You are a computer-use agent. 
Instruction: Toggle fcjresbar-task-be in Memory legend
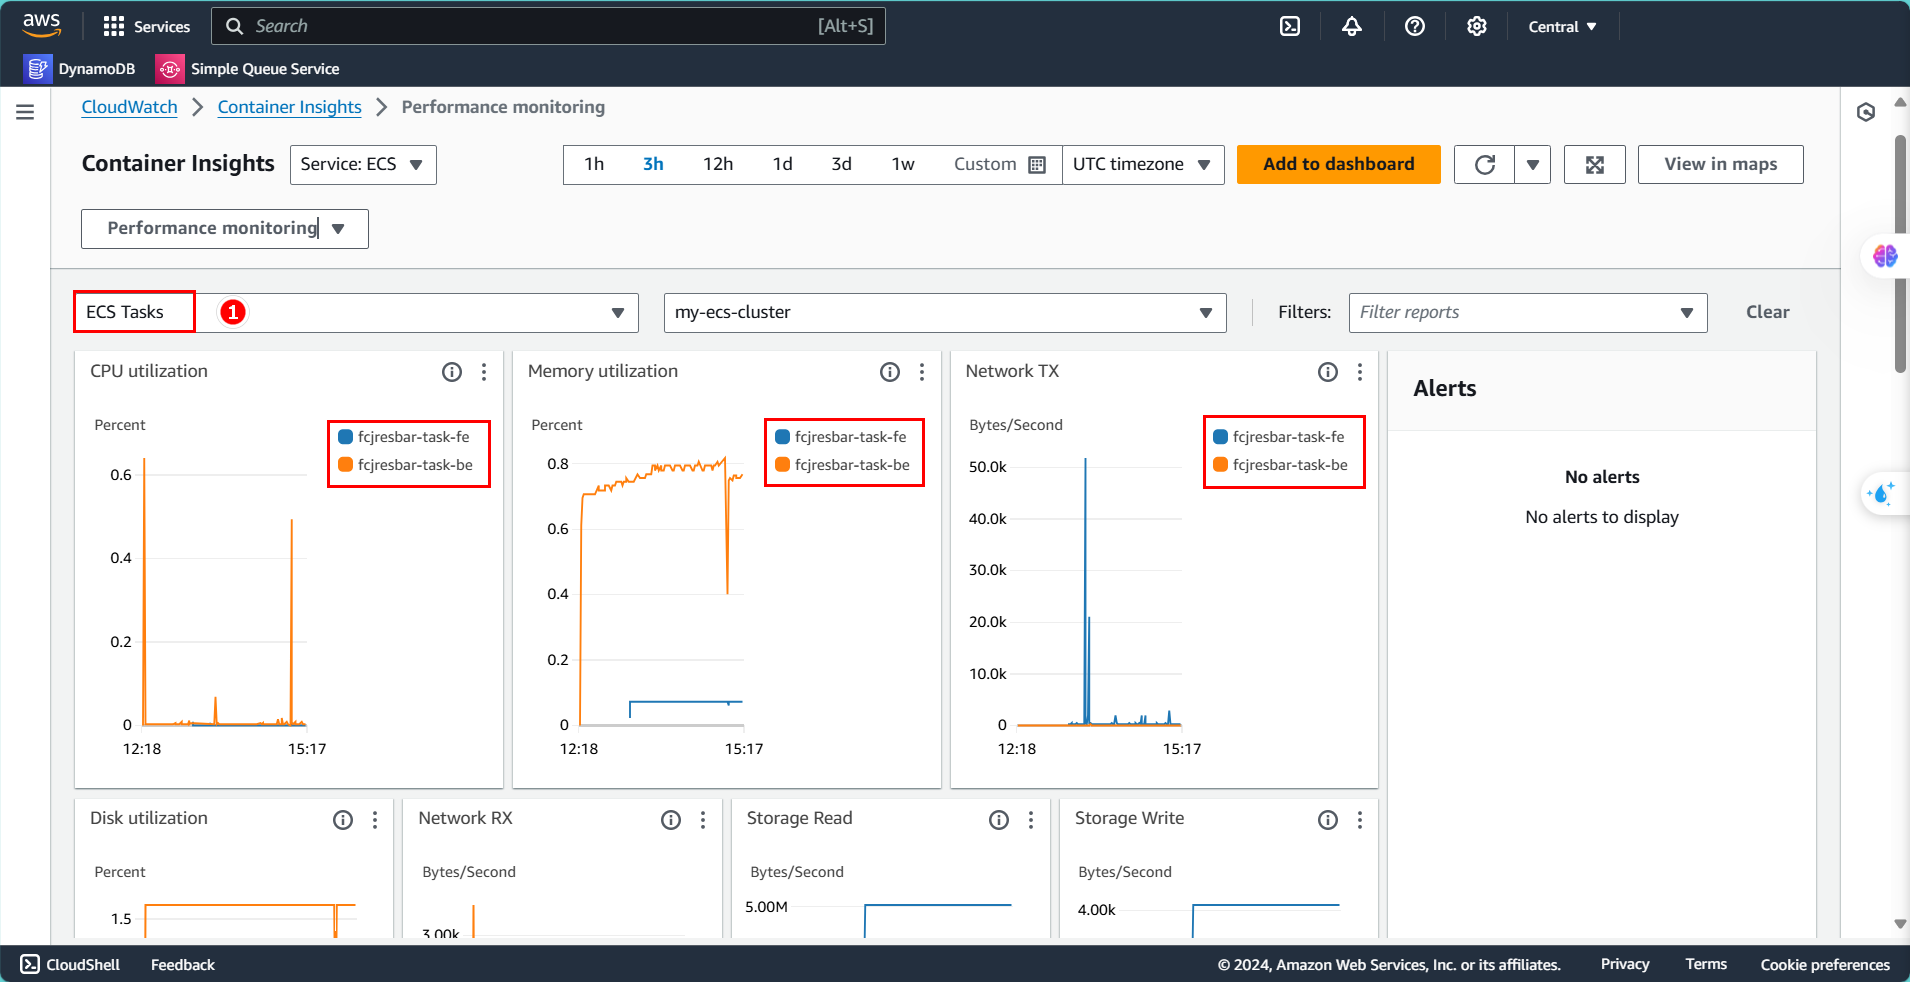[842, 465]
